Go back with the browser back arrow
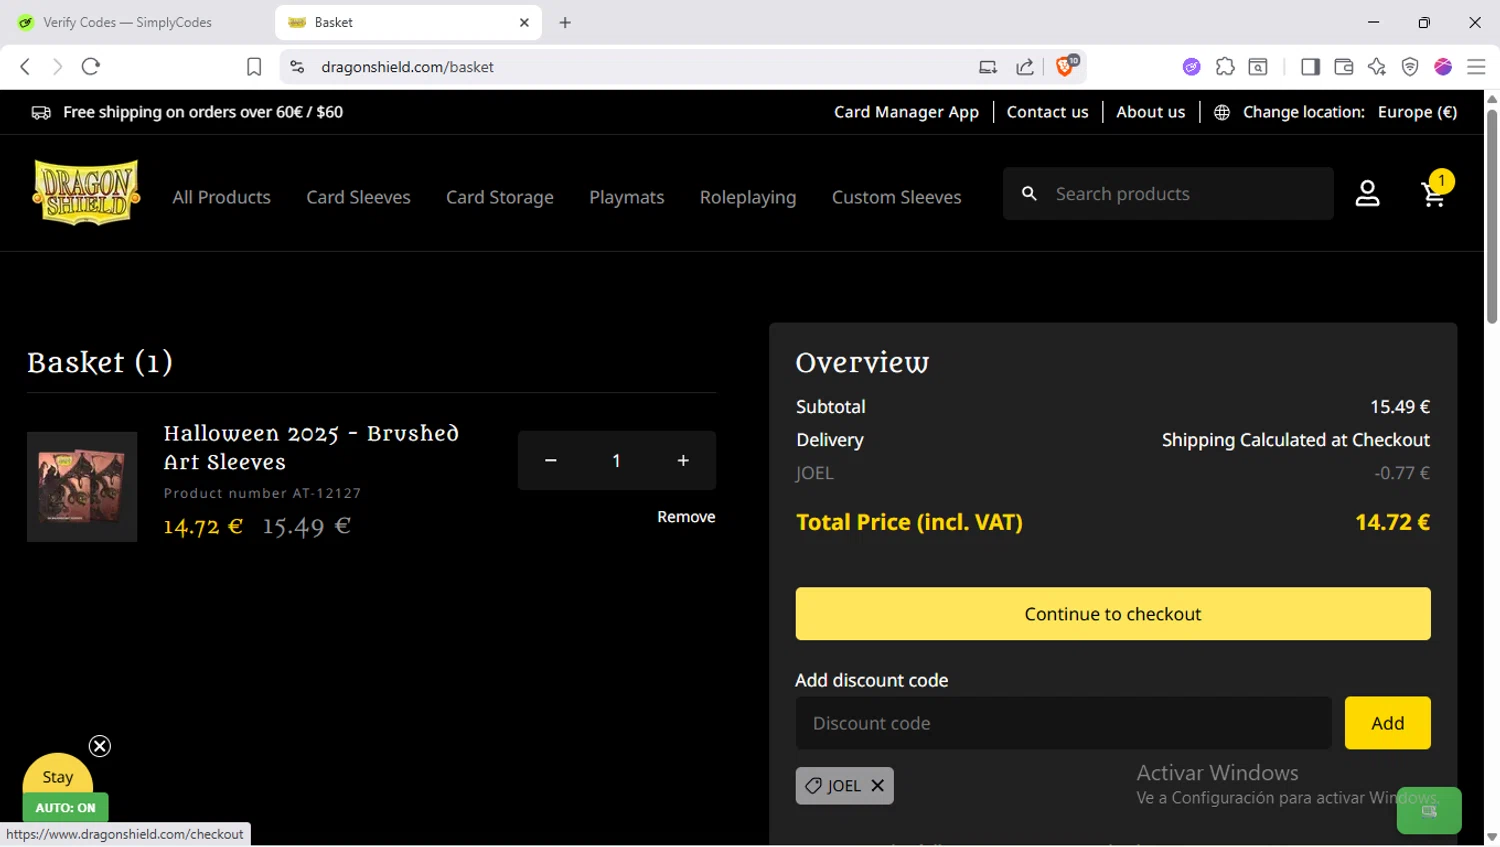 (x=25, y=67)
